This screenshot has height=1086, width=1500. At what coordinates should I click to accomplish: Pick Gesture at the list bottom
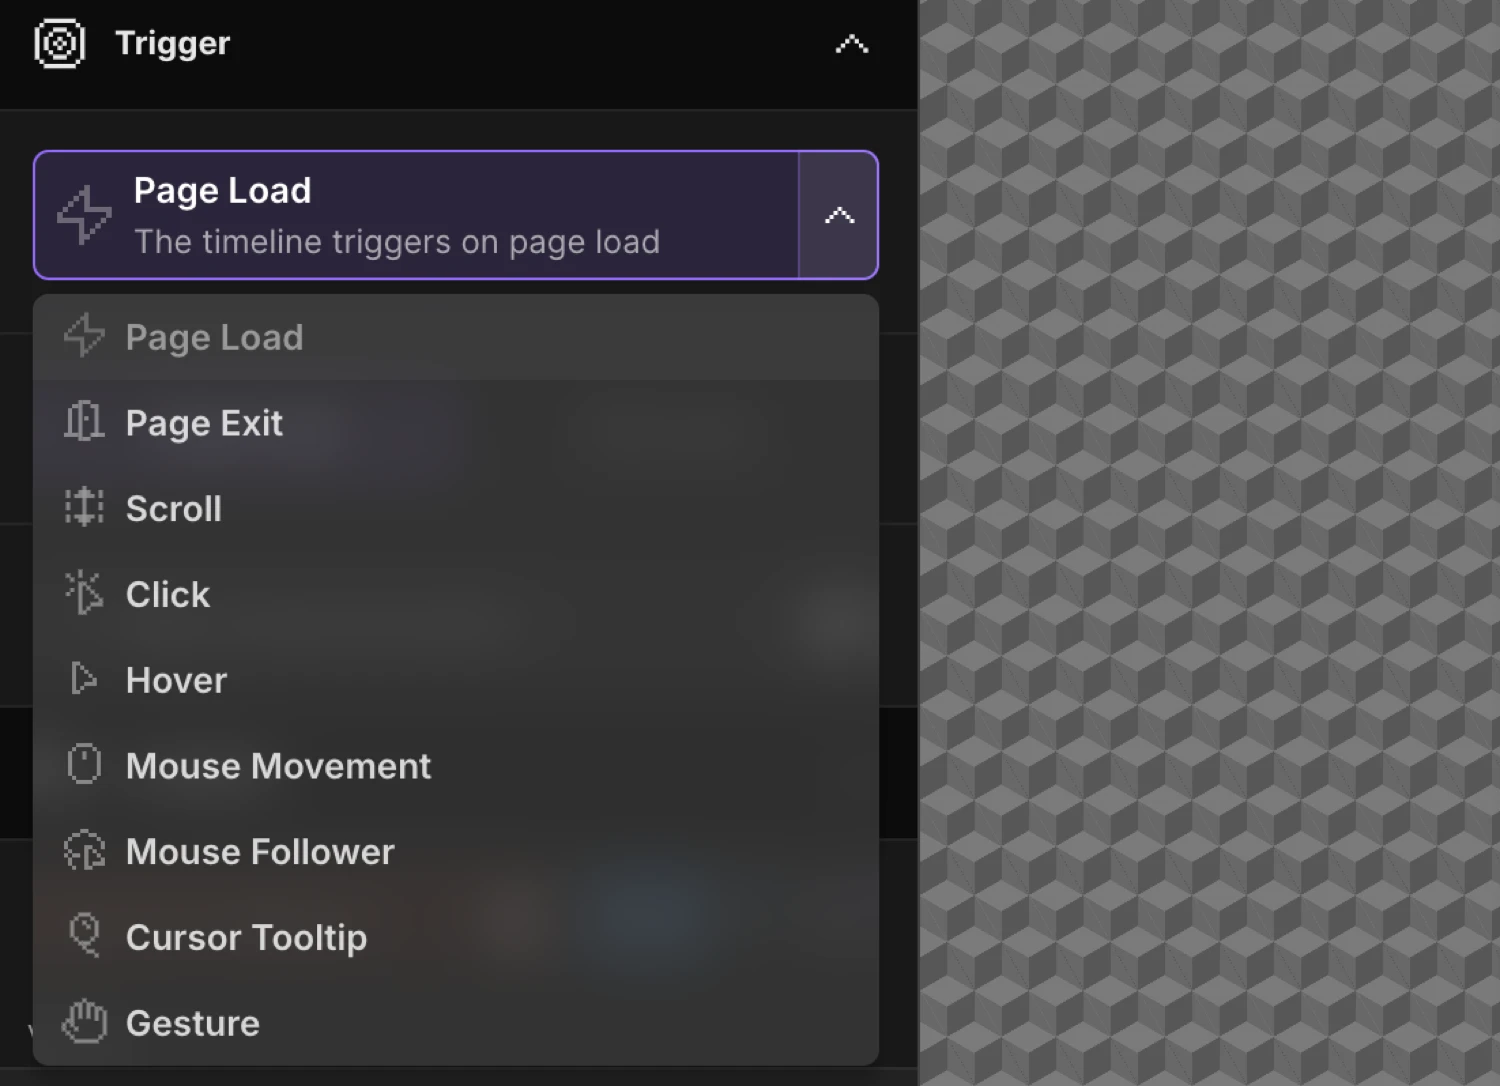click(x=192, y=1022)
